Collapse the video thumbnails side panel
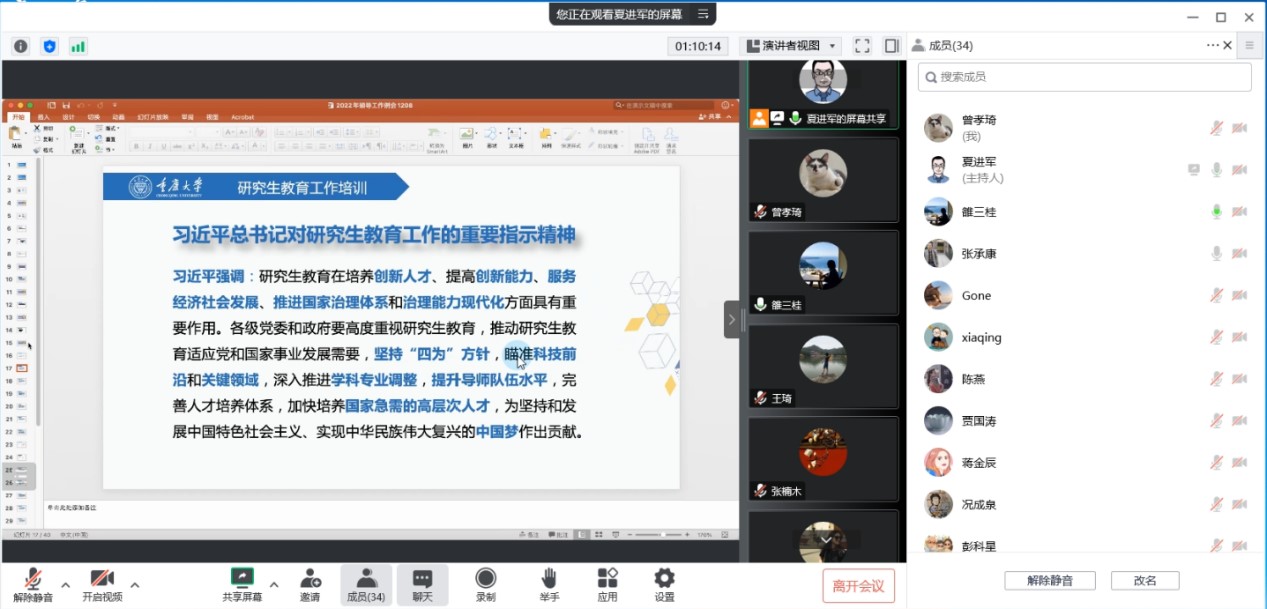This screenshot has height=609, width=1267. (x=731, y=320)
